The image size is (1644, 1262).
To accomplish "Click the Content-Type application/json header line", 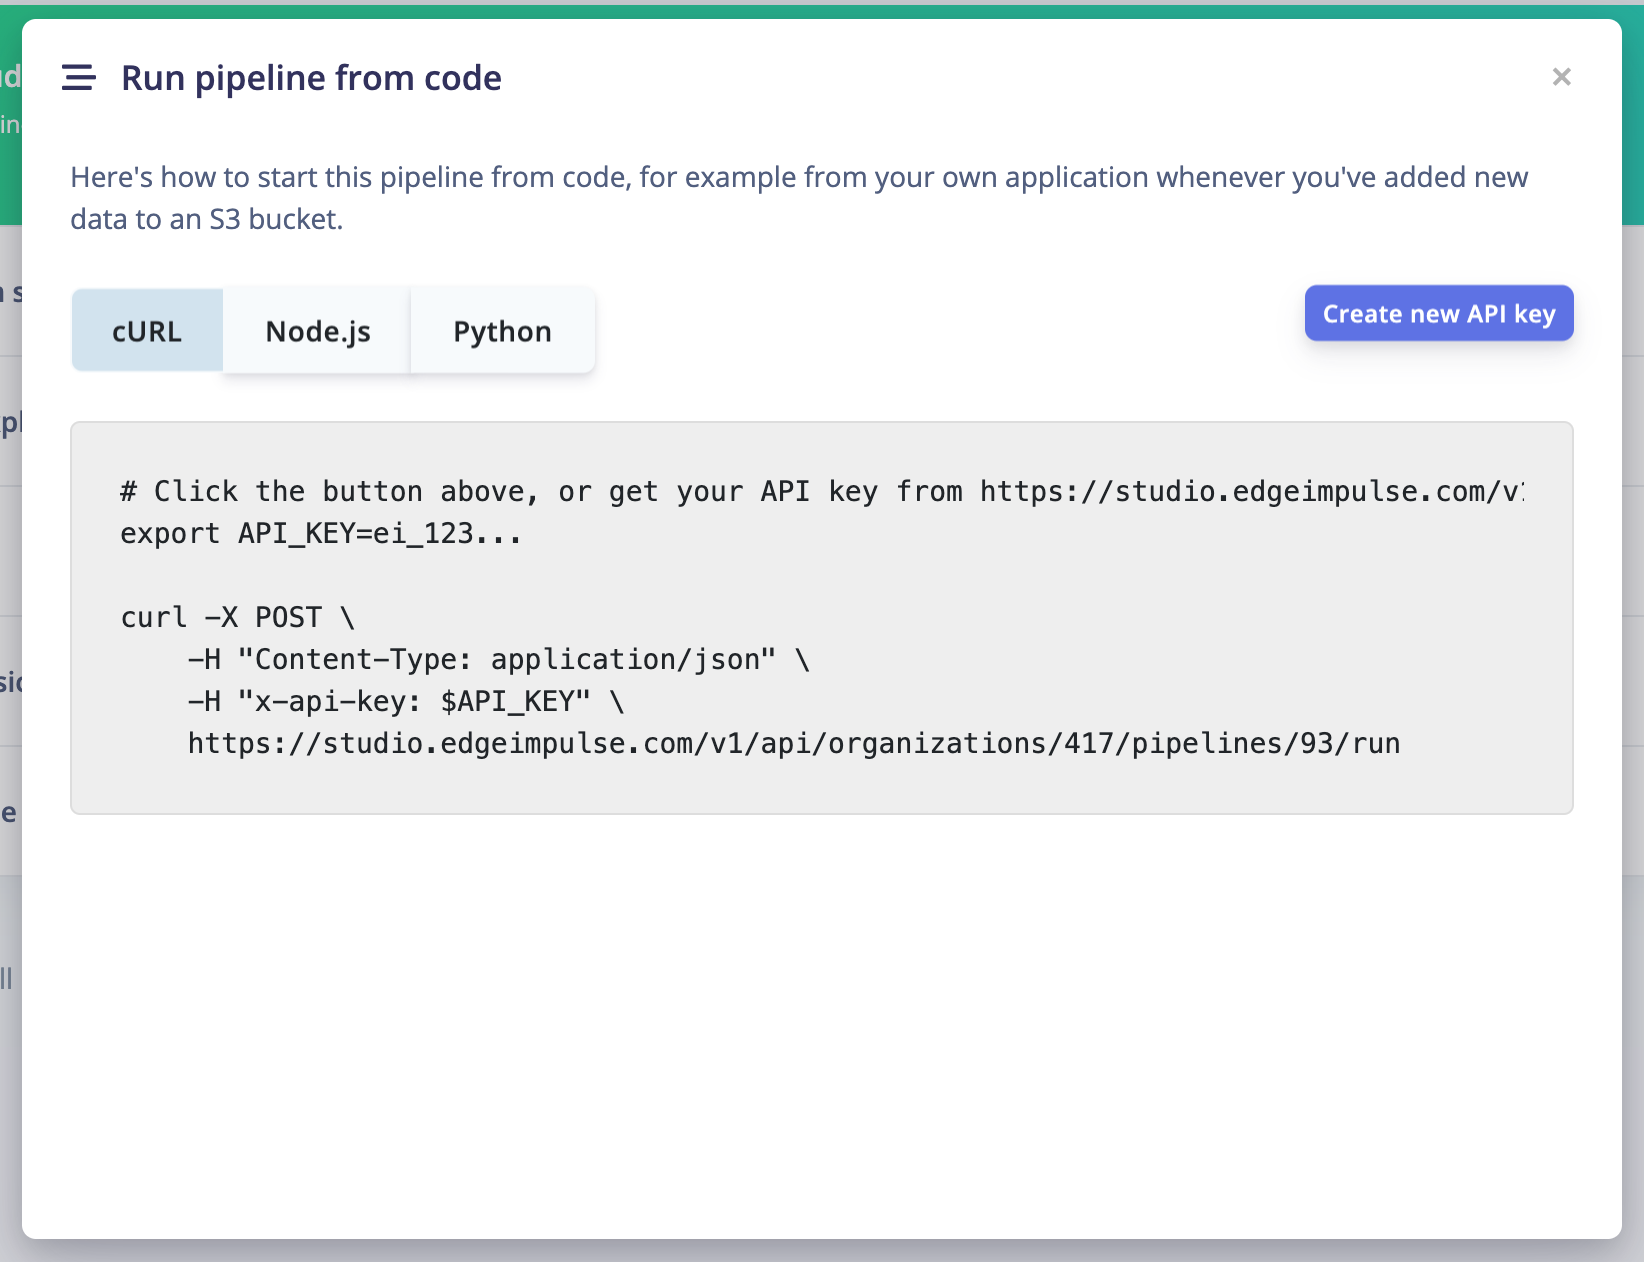I will click(x=498, y=659).
